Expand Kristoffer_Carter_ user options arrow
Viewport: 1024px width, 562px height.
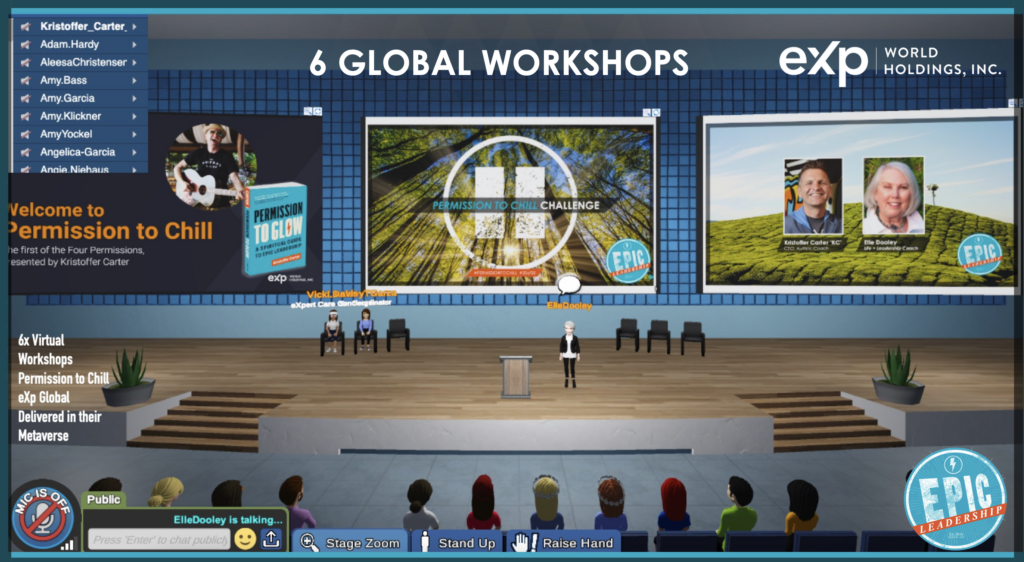tap(134, 27)
